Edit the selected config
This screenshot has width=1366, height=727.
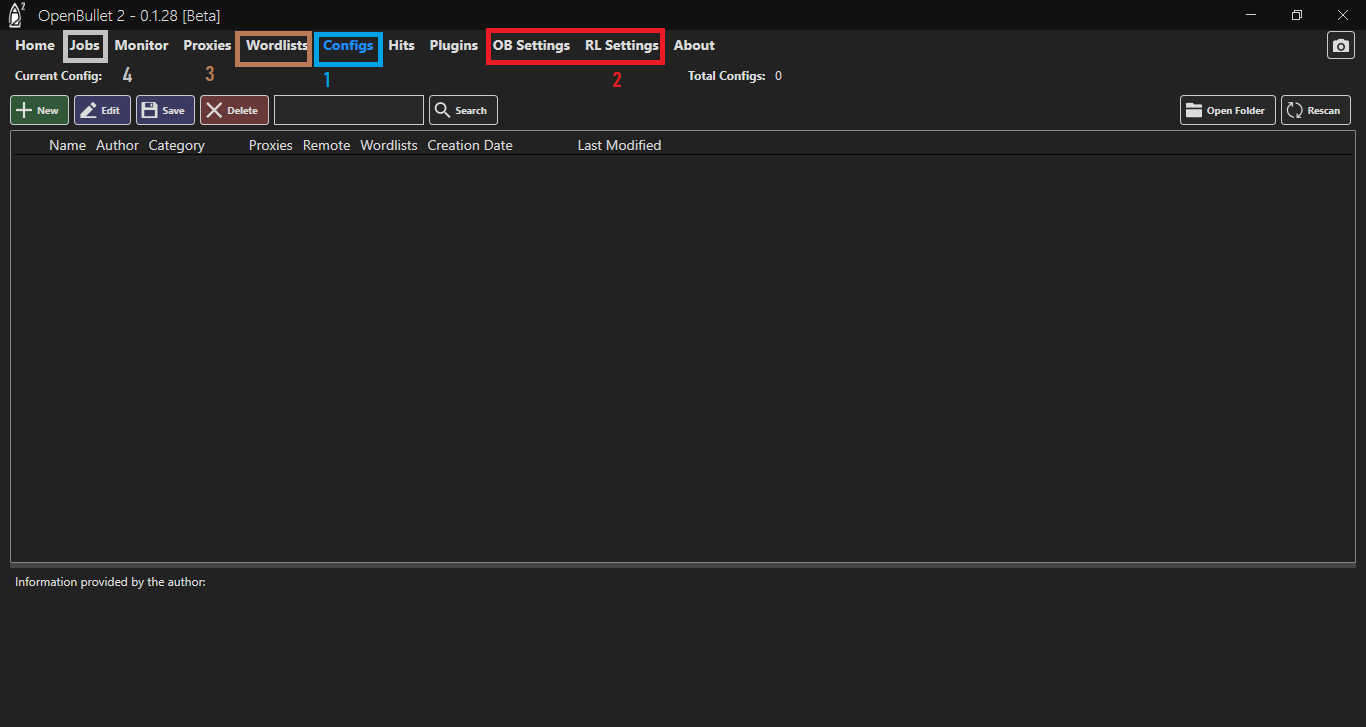click(x=102, y=110)
